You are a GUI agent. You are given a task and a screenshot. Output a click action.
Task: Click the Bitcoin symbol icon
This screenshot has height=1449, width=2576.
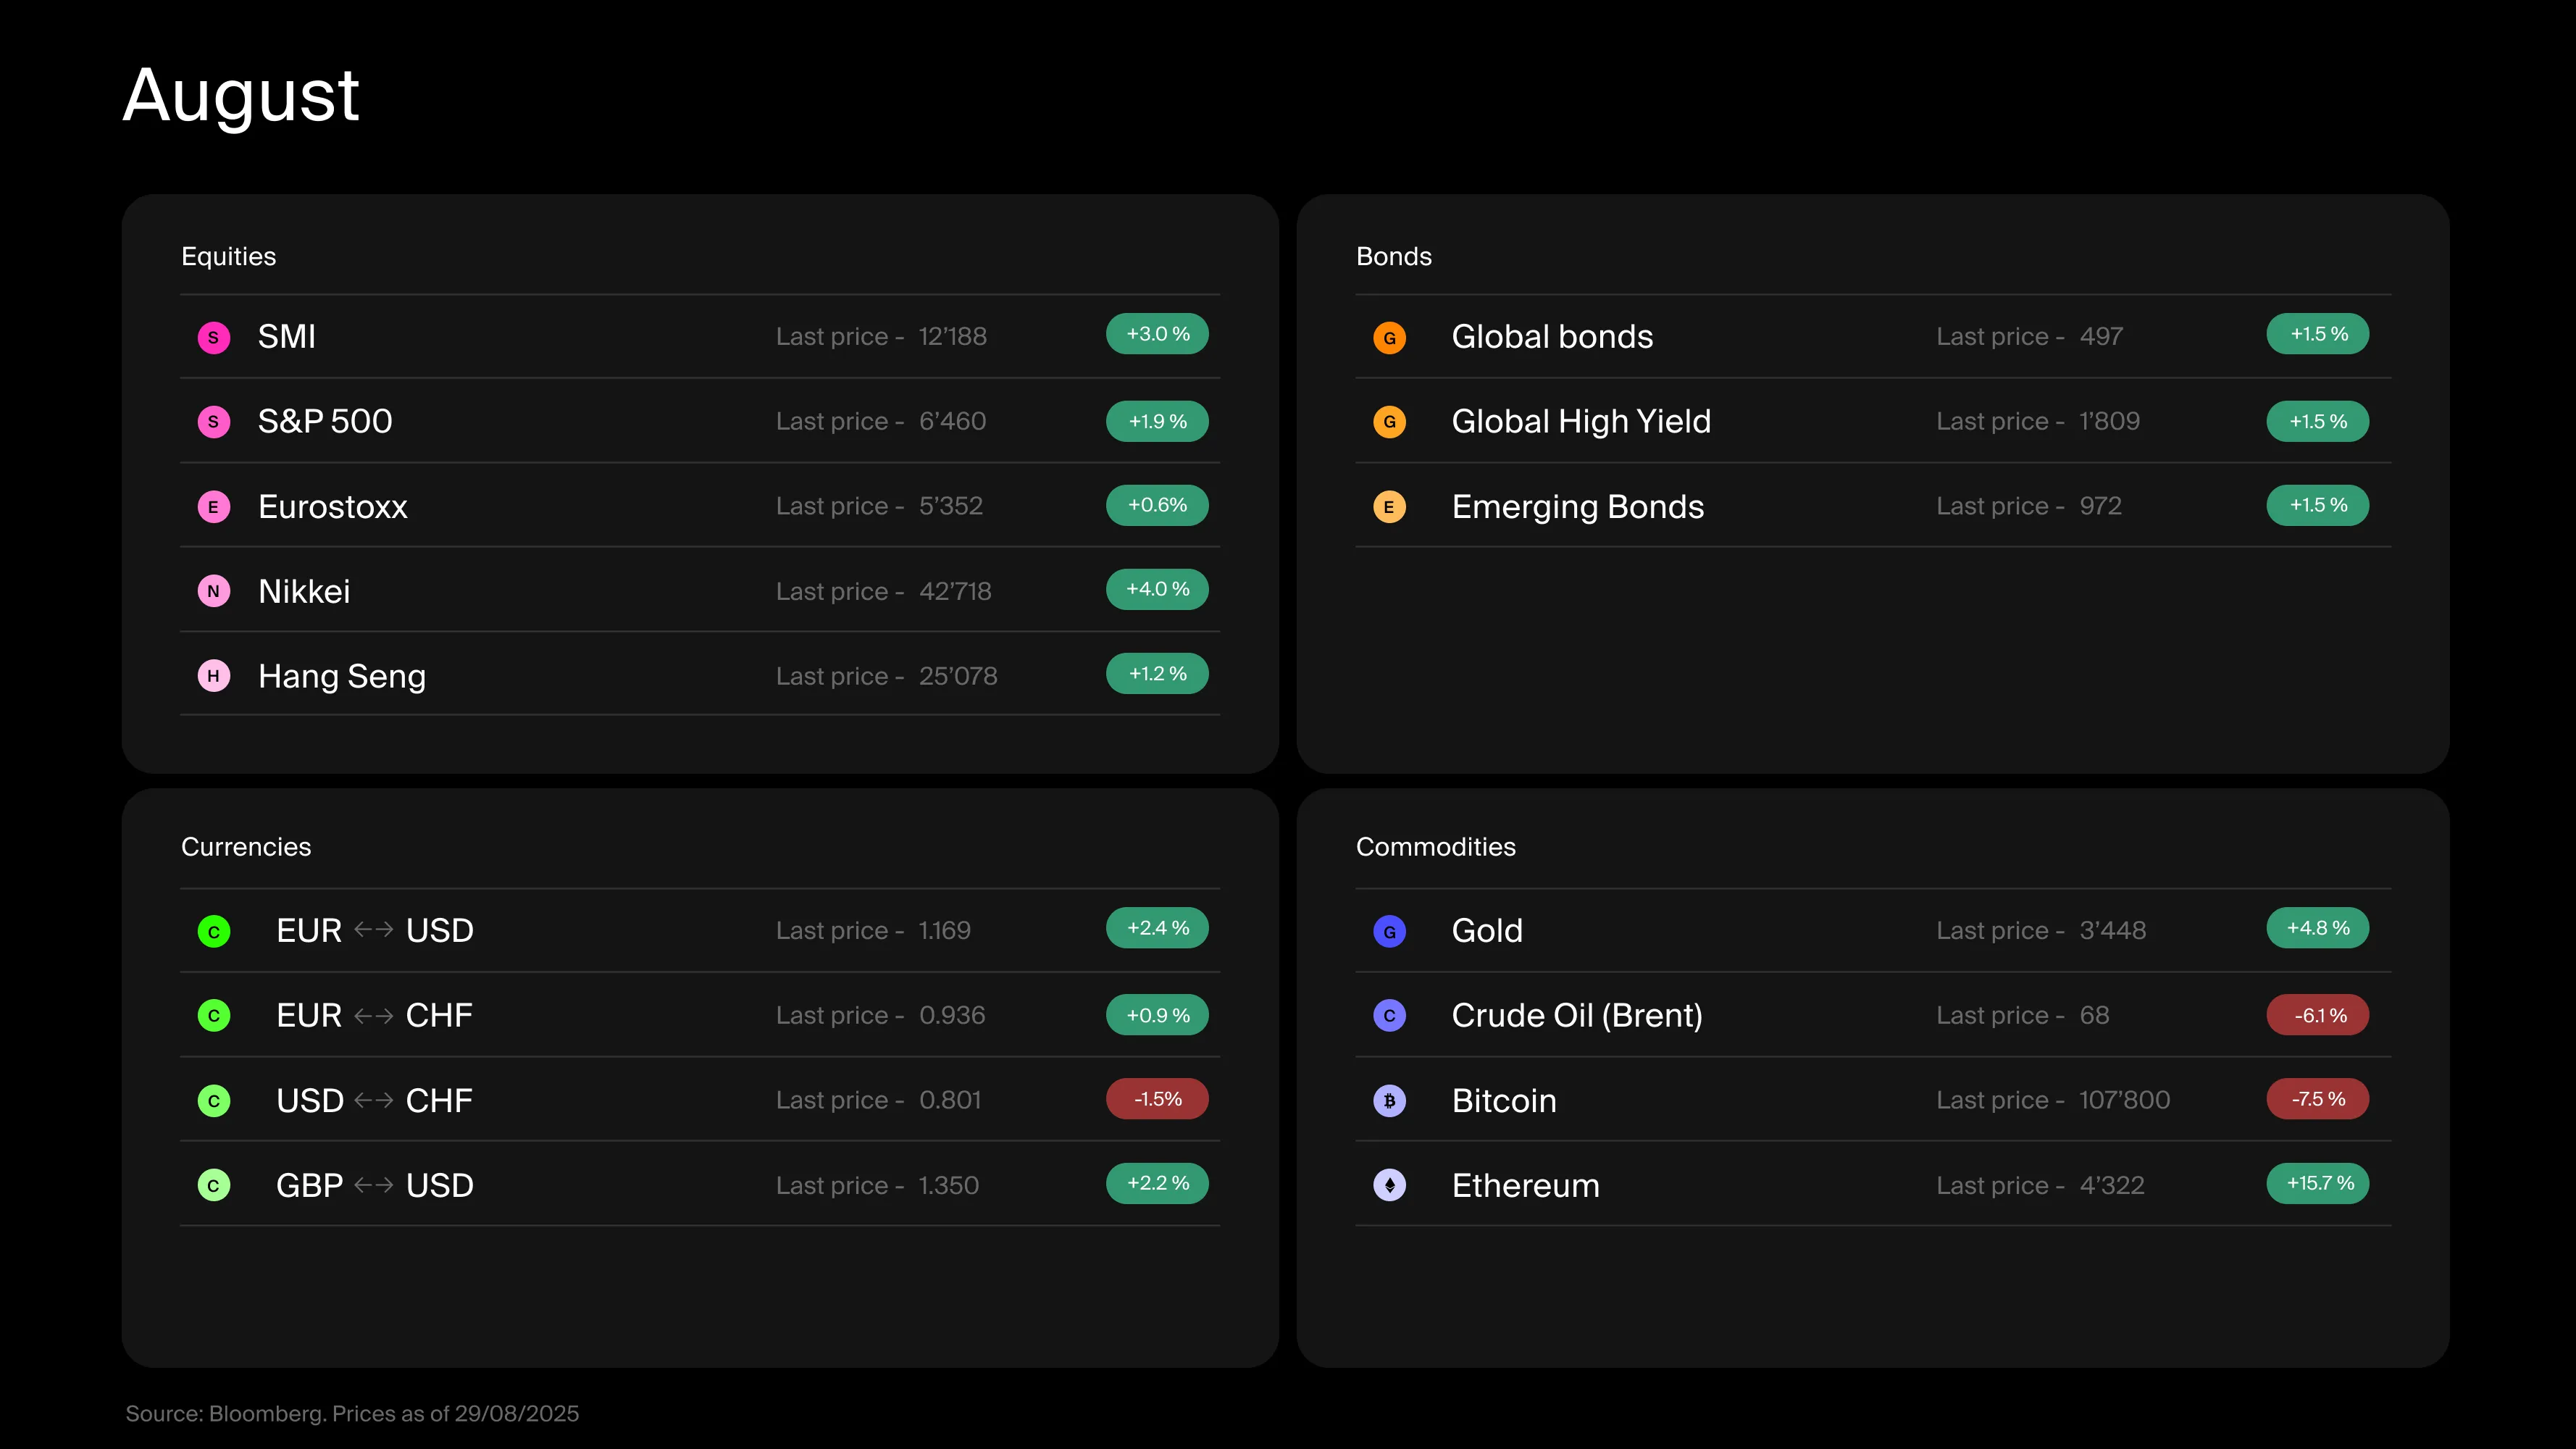(x=1389, y=1100)
